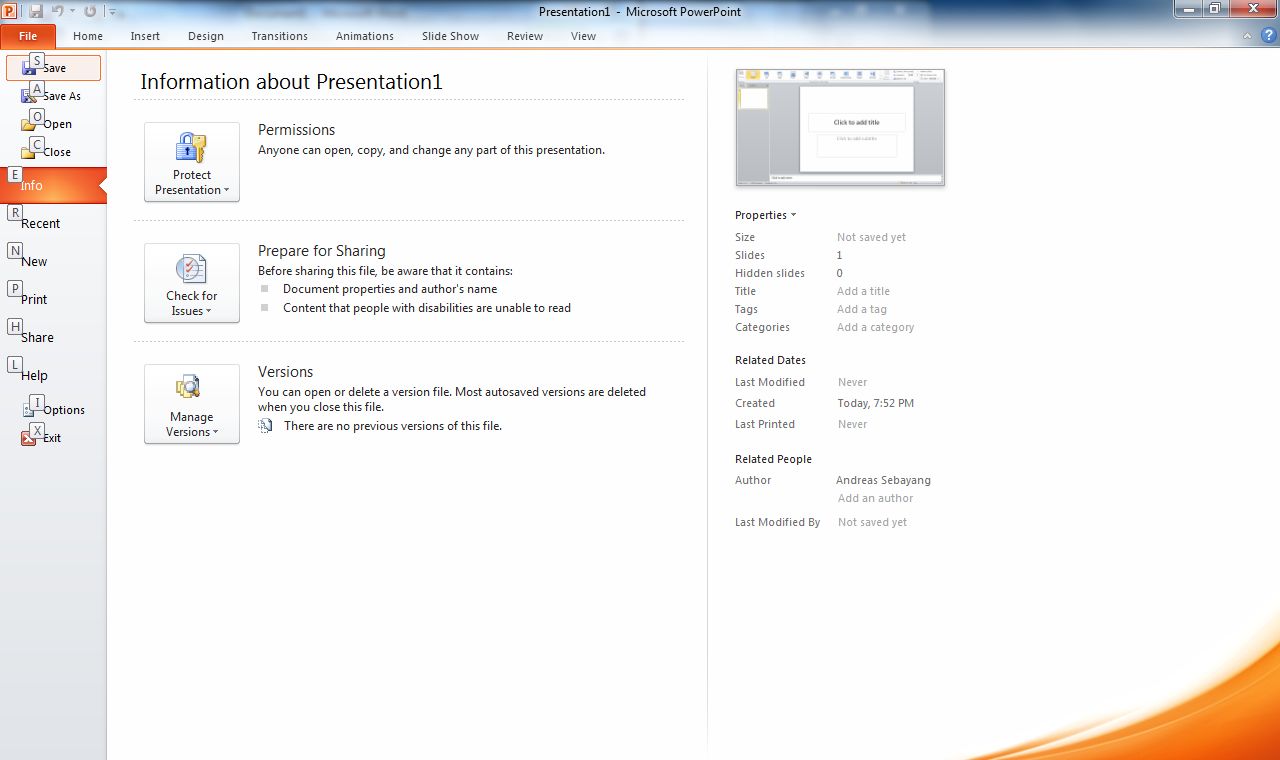Switch to the Transitions tab
Image resolution: width=1280 pixels, height=760 pixels.
[280, 36]
